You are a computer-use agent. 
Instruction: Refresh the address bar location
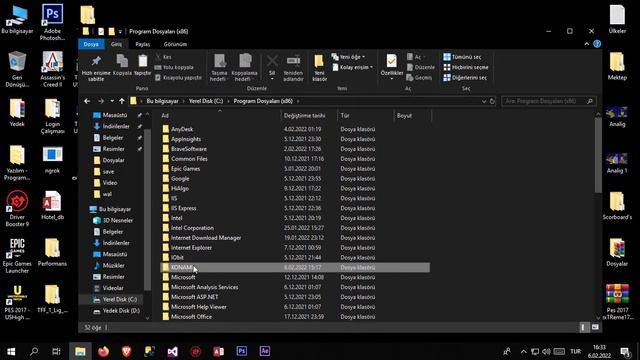(492, 101)
